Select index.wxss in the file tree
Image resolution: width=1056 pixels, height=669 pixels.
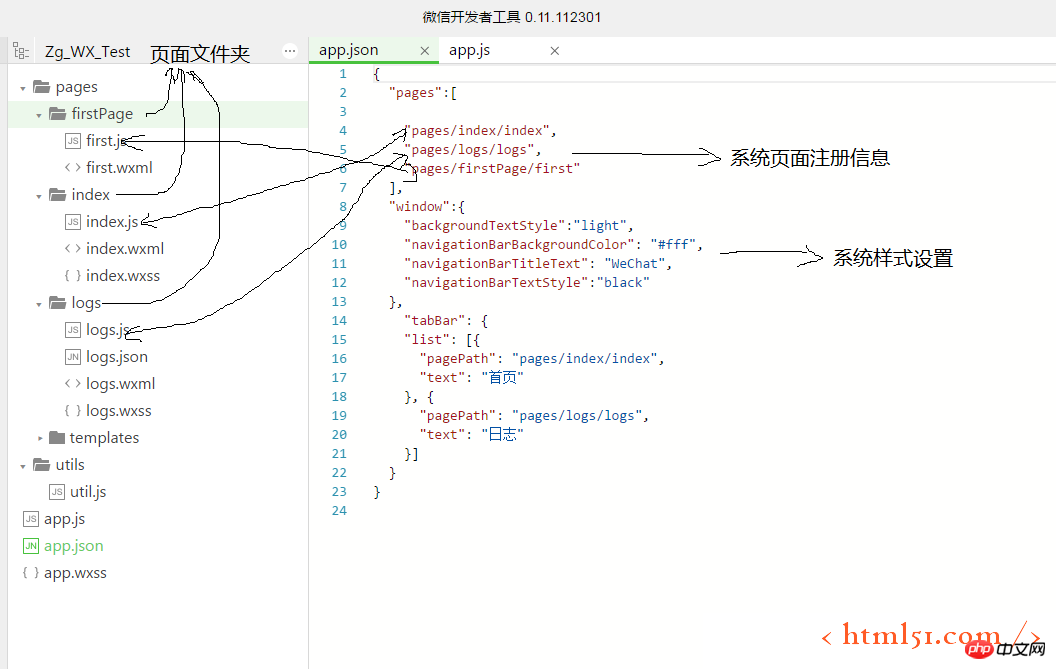(122, 276)
